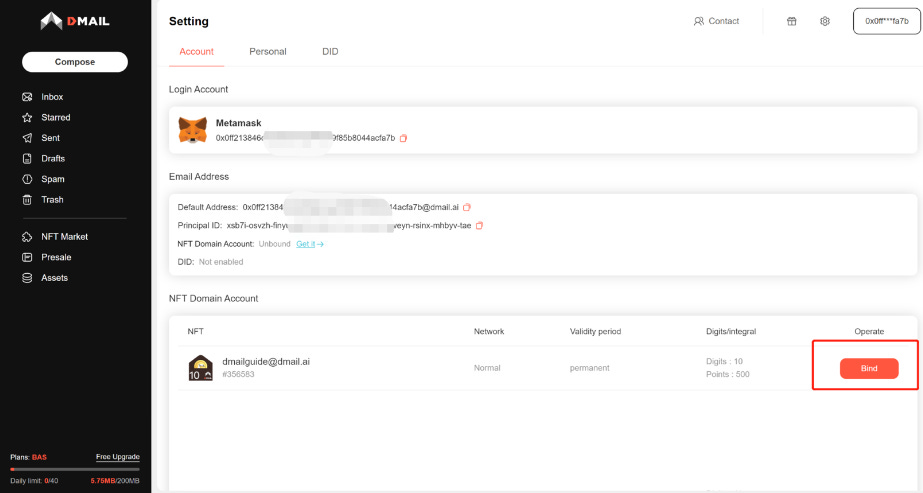
Task: Click the Assets stack icon
Action: 27,278
